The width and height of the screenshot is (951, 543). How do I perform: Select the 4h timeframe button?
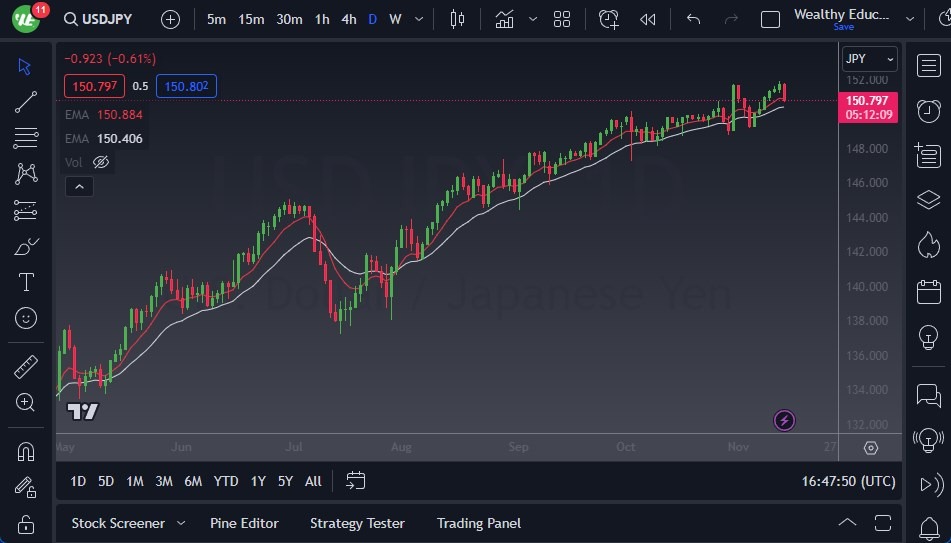pos(348,19)
